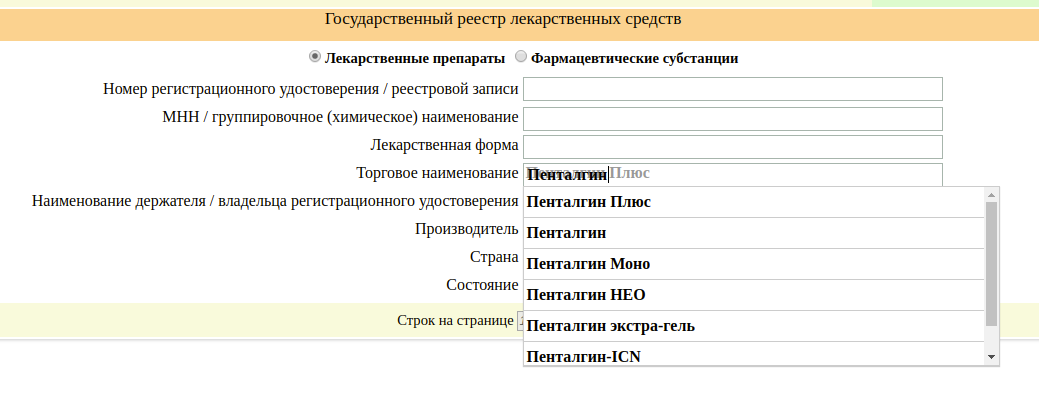Click the Лекарственная форма input field
The width and height of the screenshot is (1039, 415).
pyautogui.click(x=732, y=147)
